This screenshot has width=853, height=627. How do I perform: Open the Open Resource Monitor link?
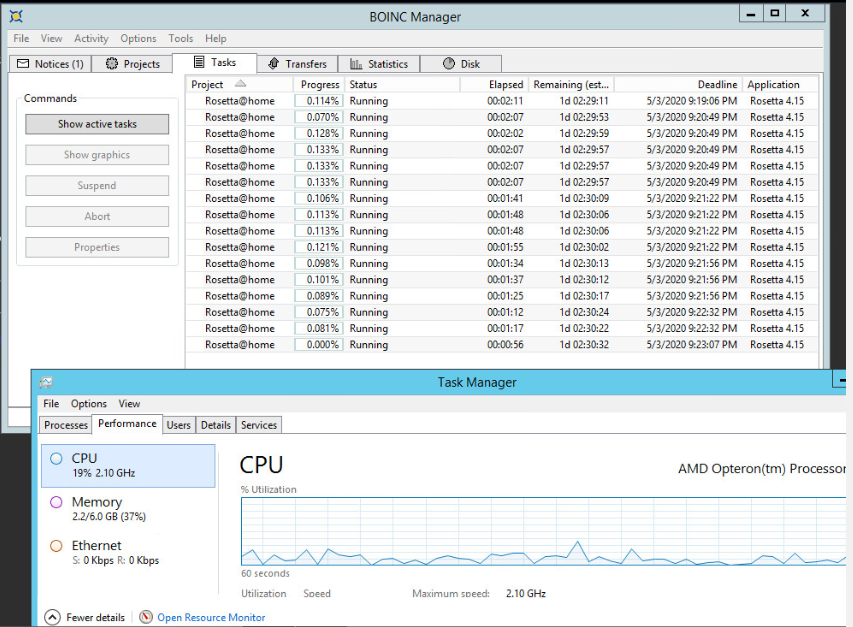pos(211,617)
